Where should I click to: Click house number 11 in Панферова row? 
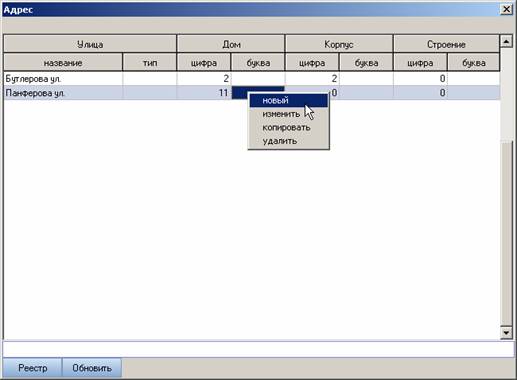click(204, 93)
